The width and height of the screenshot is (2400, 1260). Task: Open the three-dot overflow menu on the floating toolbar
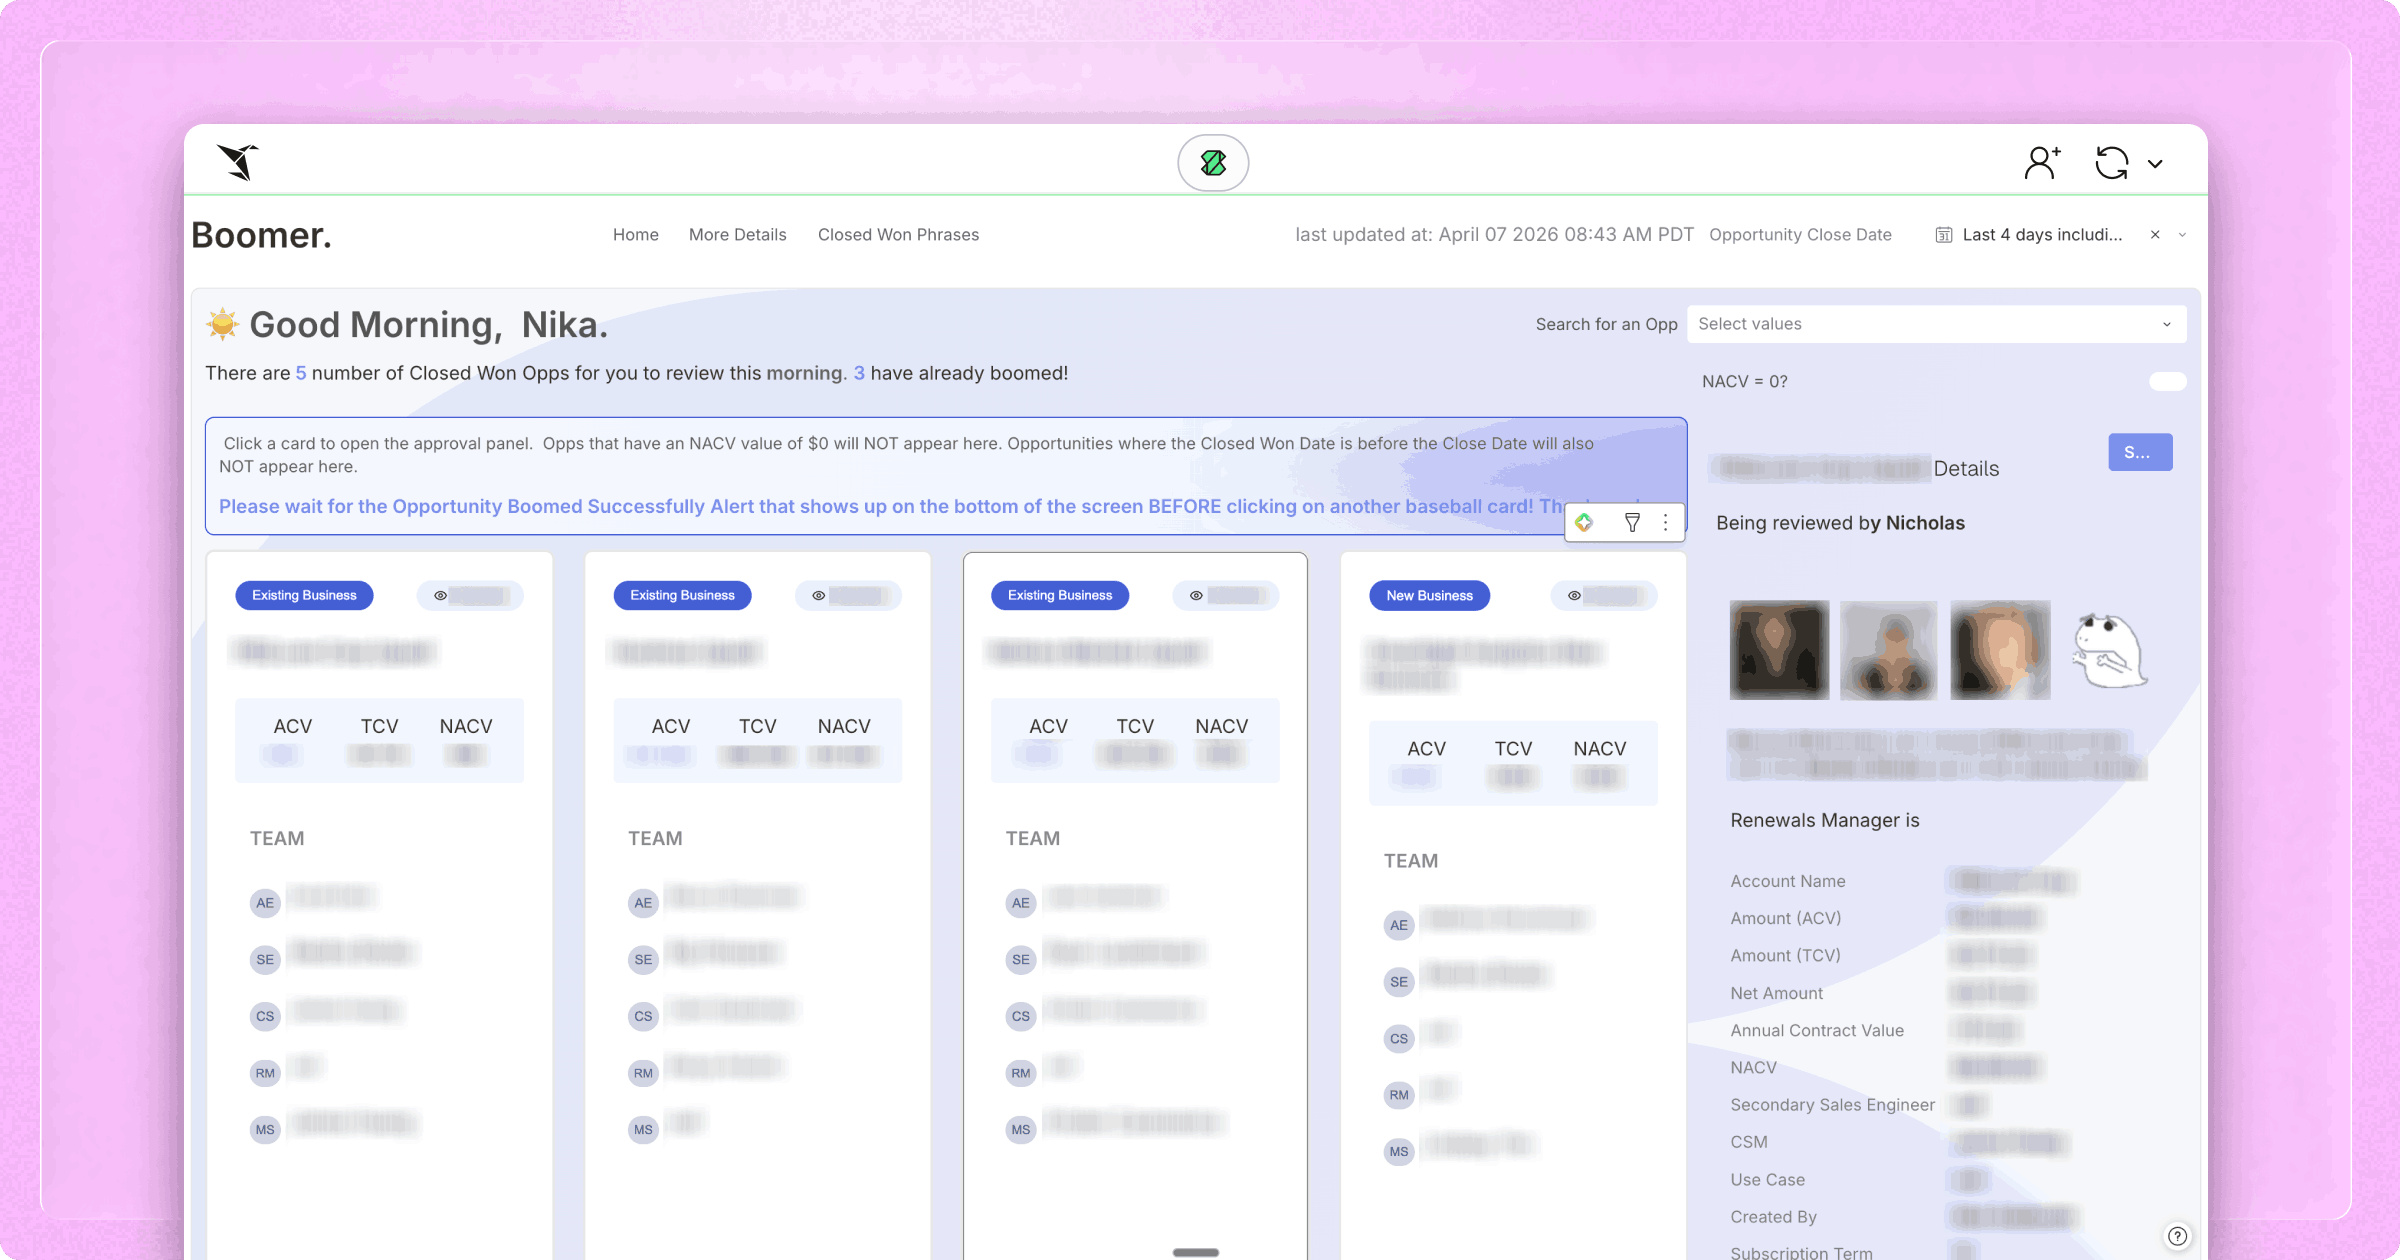tap(1665, 522)
